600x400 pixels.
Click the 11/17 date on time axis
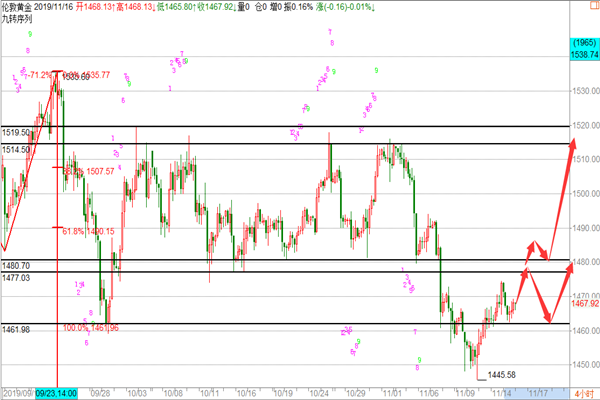538,393
